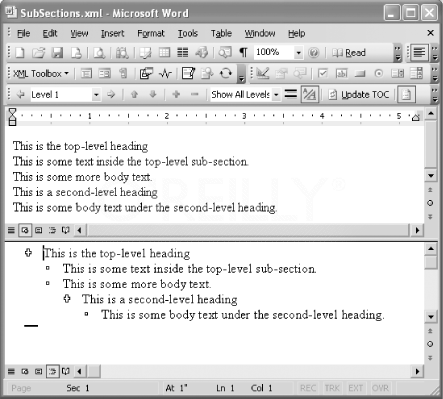Open the Insert menu

[x=112, y=33]
